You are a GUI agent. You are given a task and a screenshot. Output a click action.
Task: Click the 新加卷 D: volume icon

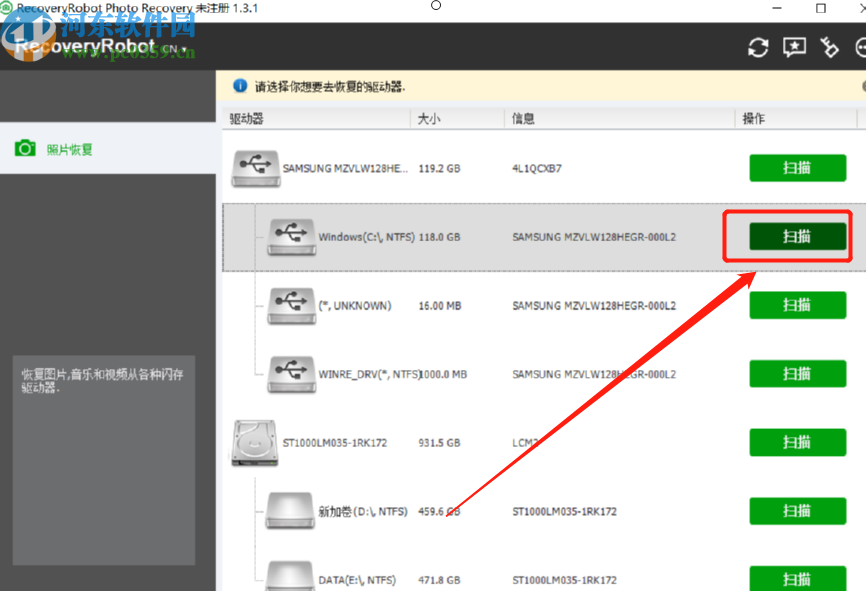click(291, 511)
